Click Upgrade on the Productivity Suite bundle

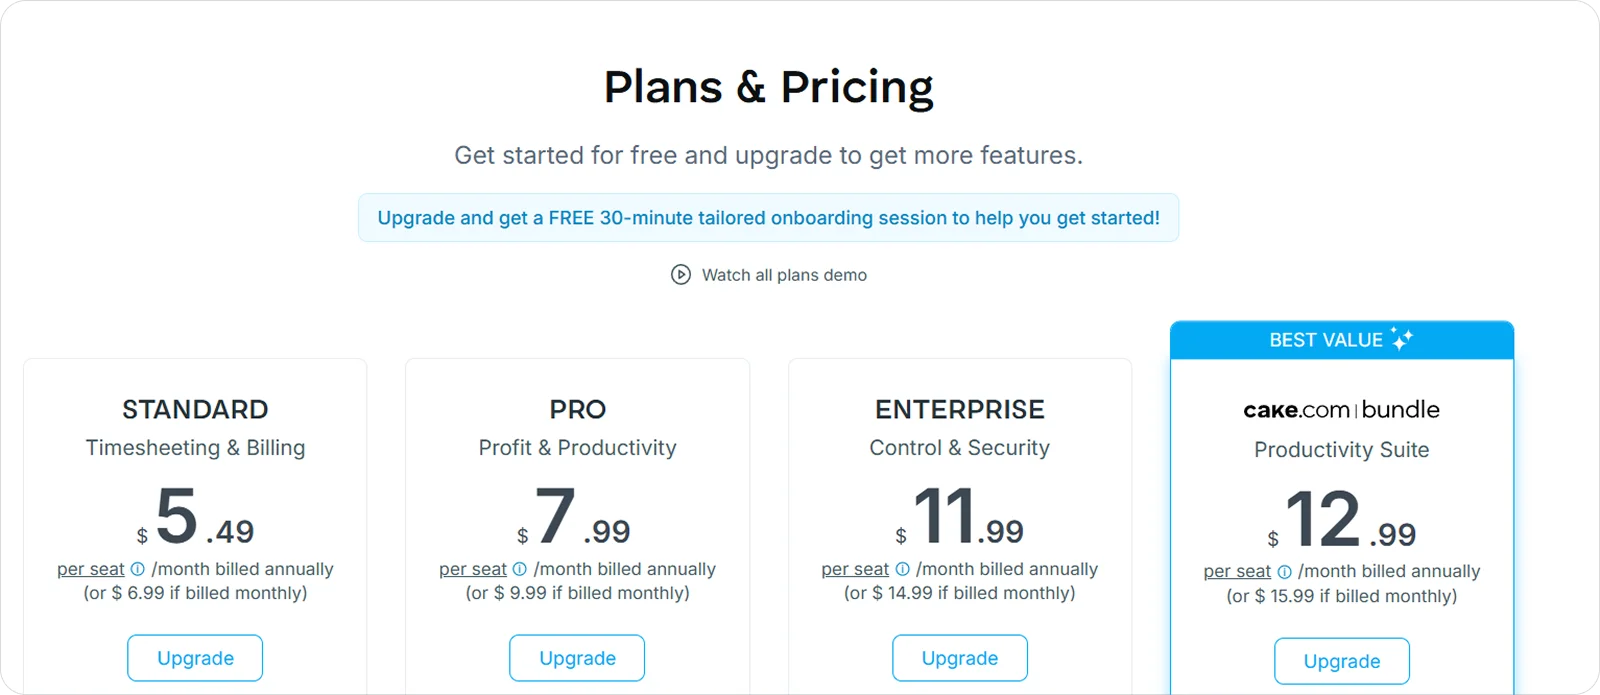[1341, 661]
